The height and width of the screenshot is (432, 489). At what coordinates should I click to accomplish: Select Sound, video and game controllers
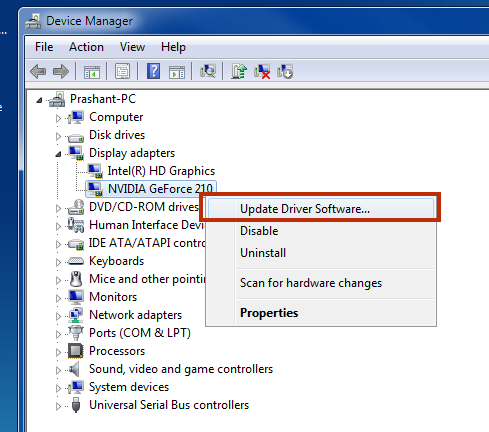(181, 369)
